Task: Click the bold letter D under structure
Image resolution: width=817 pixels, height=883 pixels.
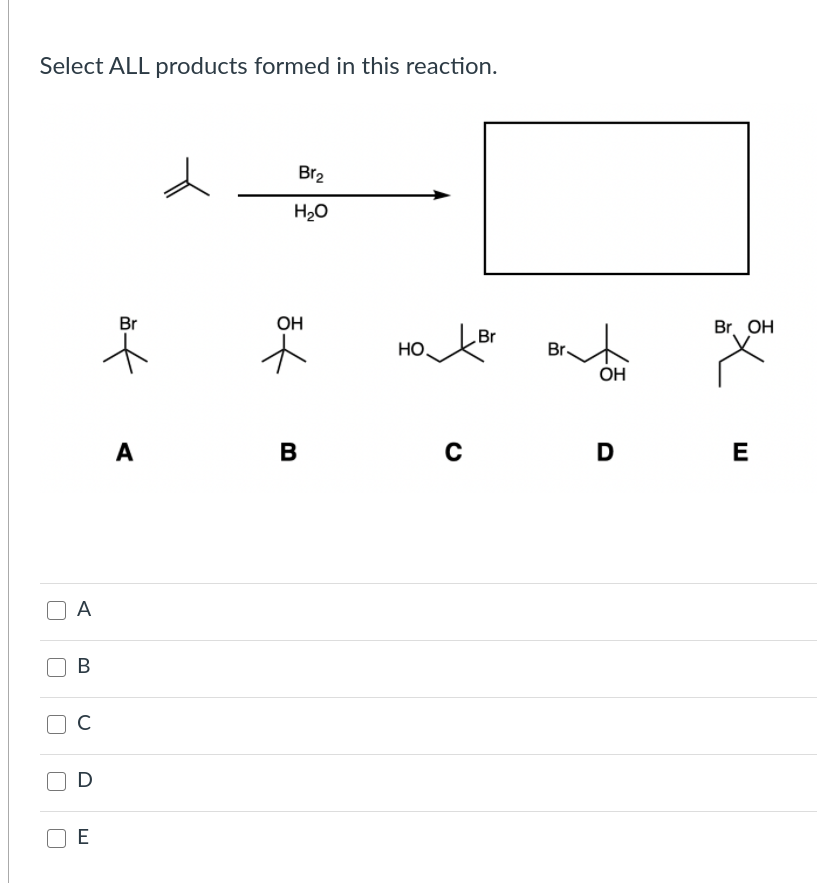Action: coord(605,452)
